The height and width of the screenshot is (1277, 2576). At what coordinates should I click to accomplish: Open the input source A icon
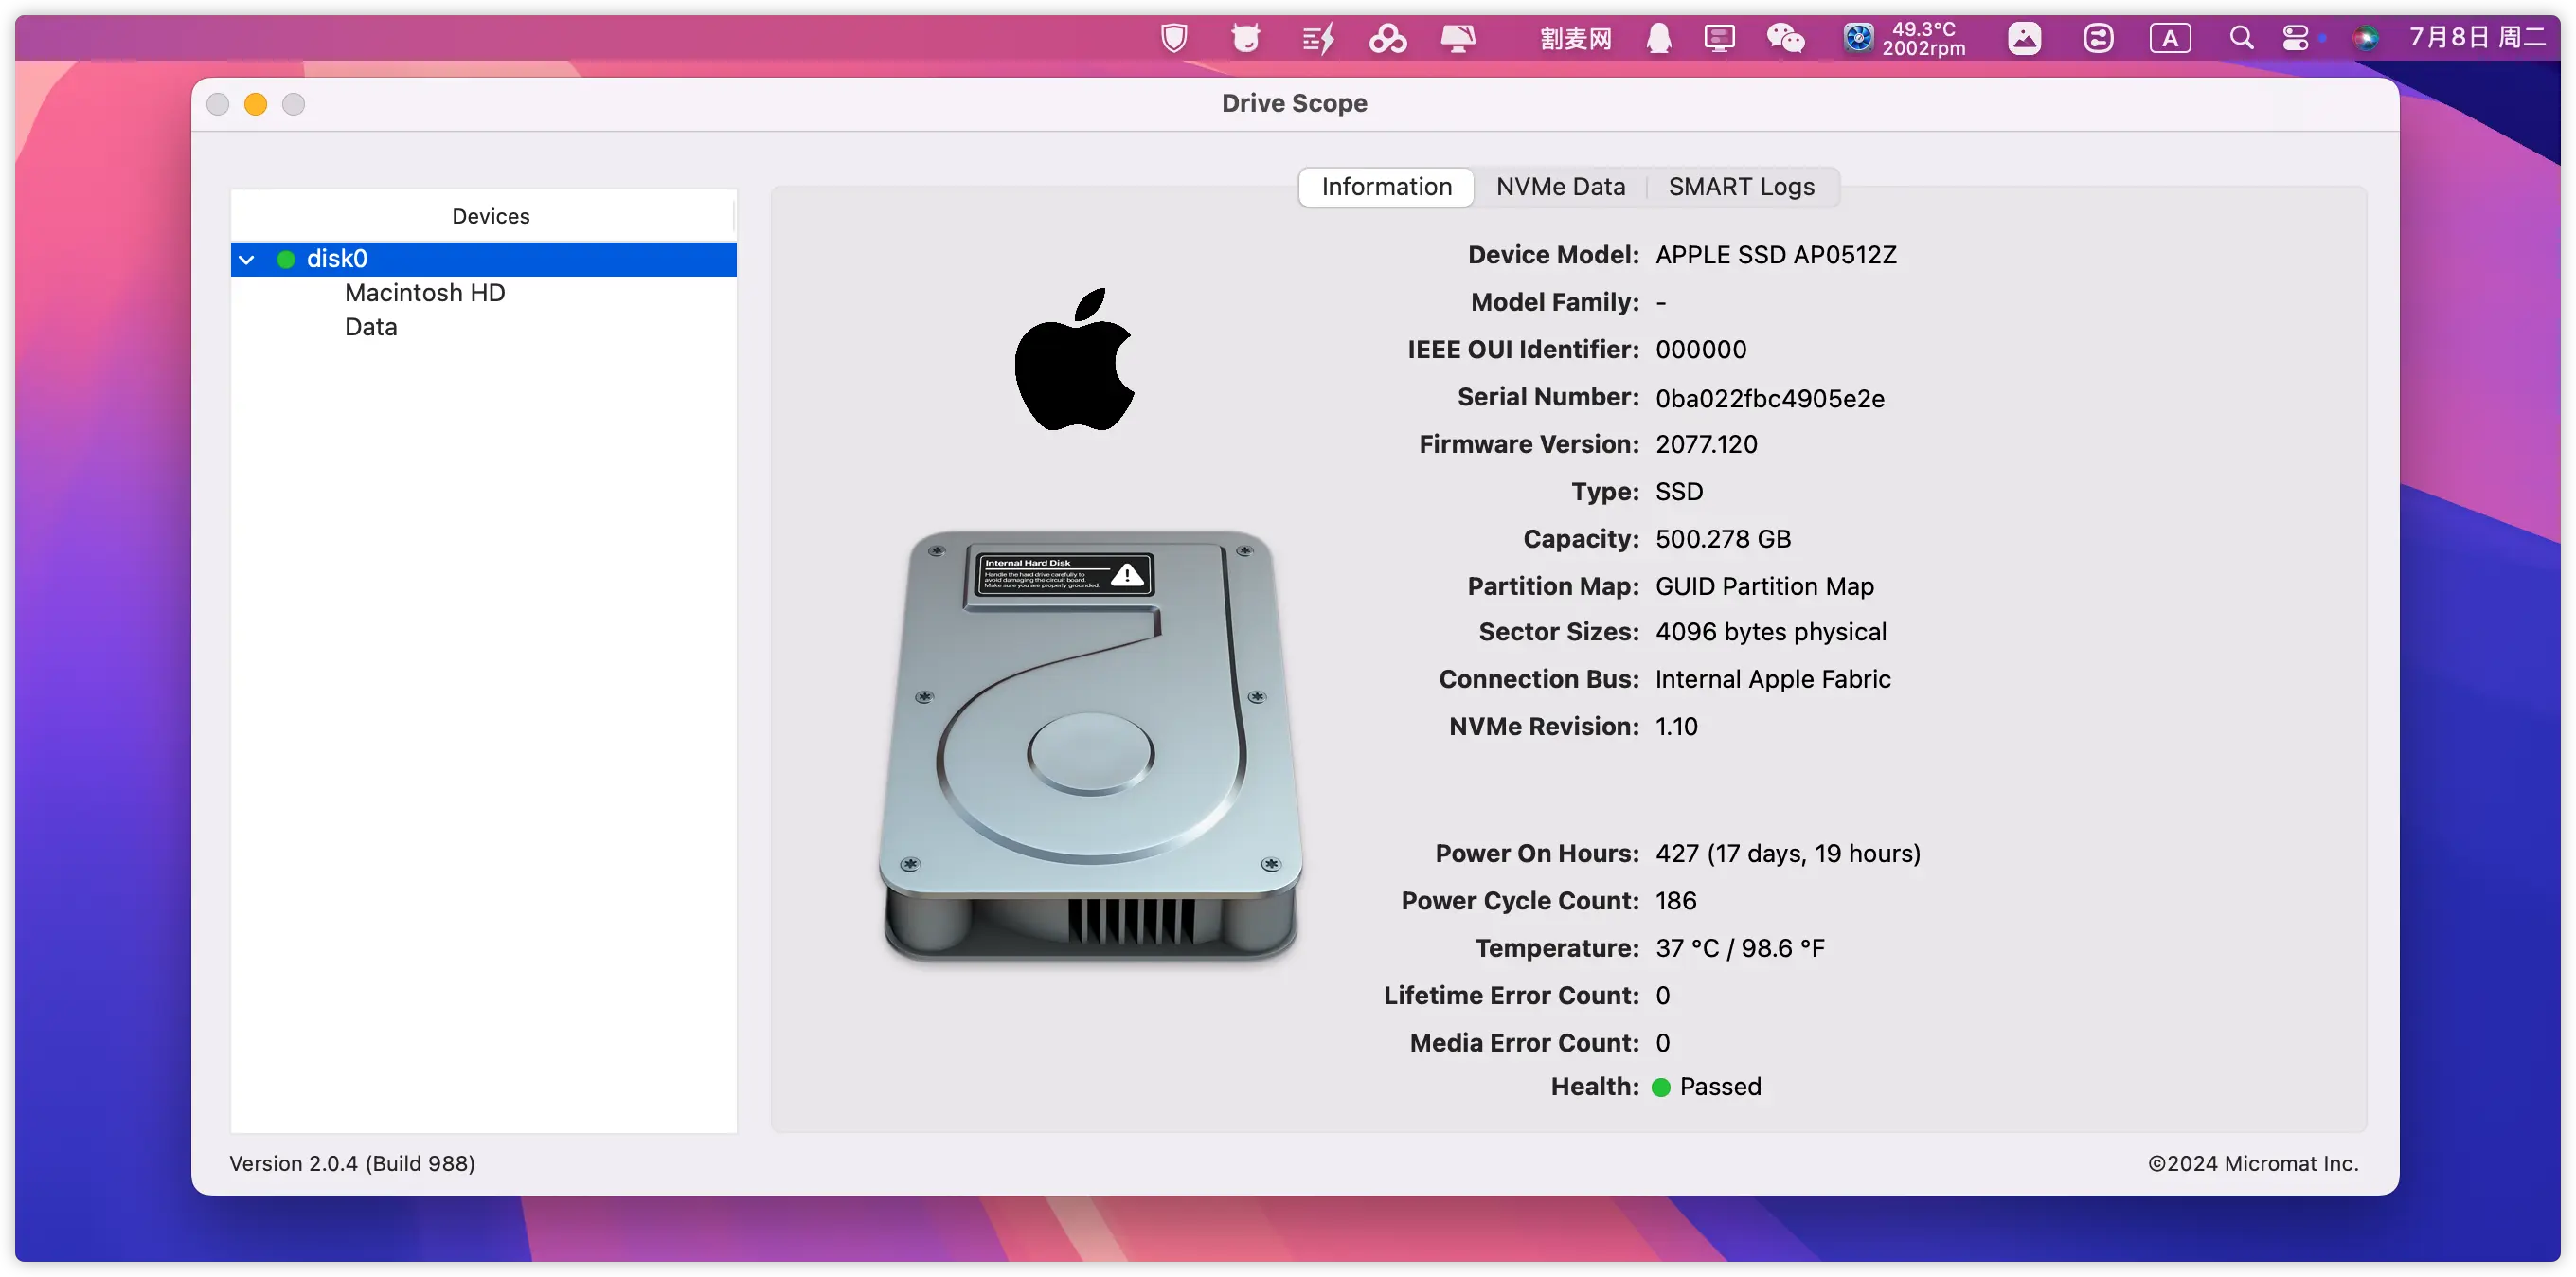tap(2170, 39)
